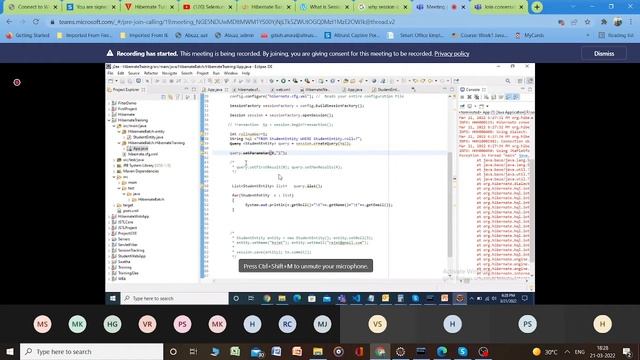This screenshot has width=640, height=360.
Task: Close the Connect to browser tab
Action: point(55,7)
